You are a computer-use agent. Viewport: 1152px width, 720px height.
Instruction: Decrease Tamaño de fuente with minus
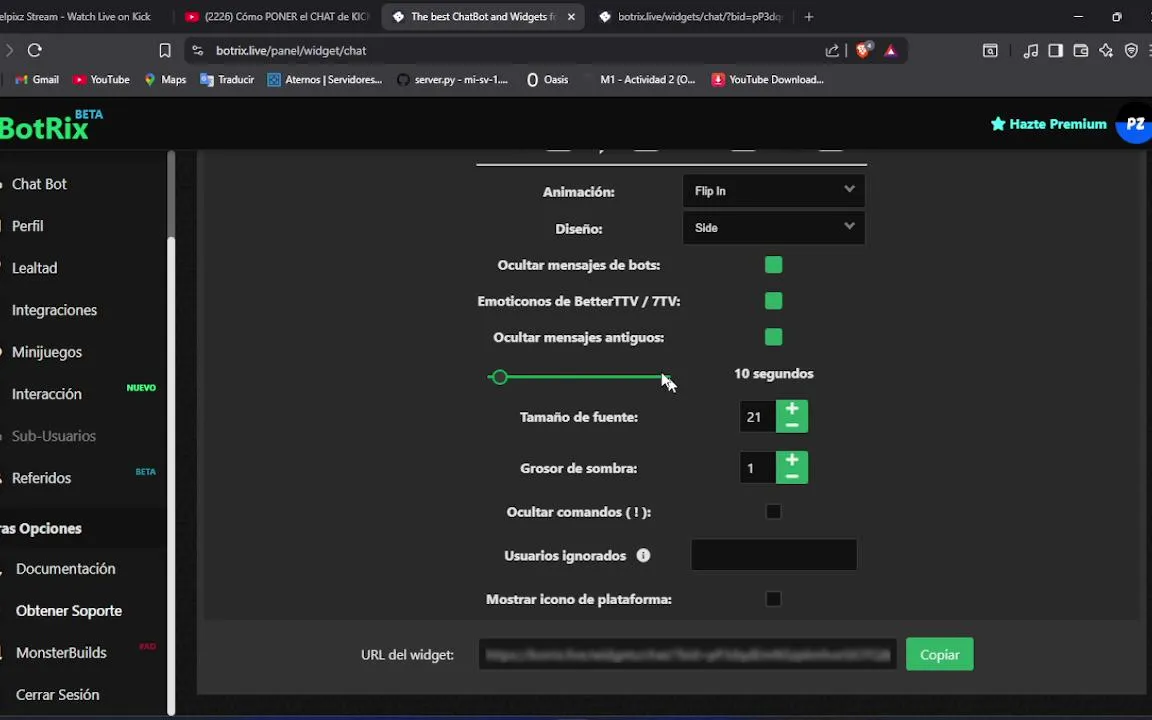(x=792, y=425)
